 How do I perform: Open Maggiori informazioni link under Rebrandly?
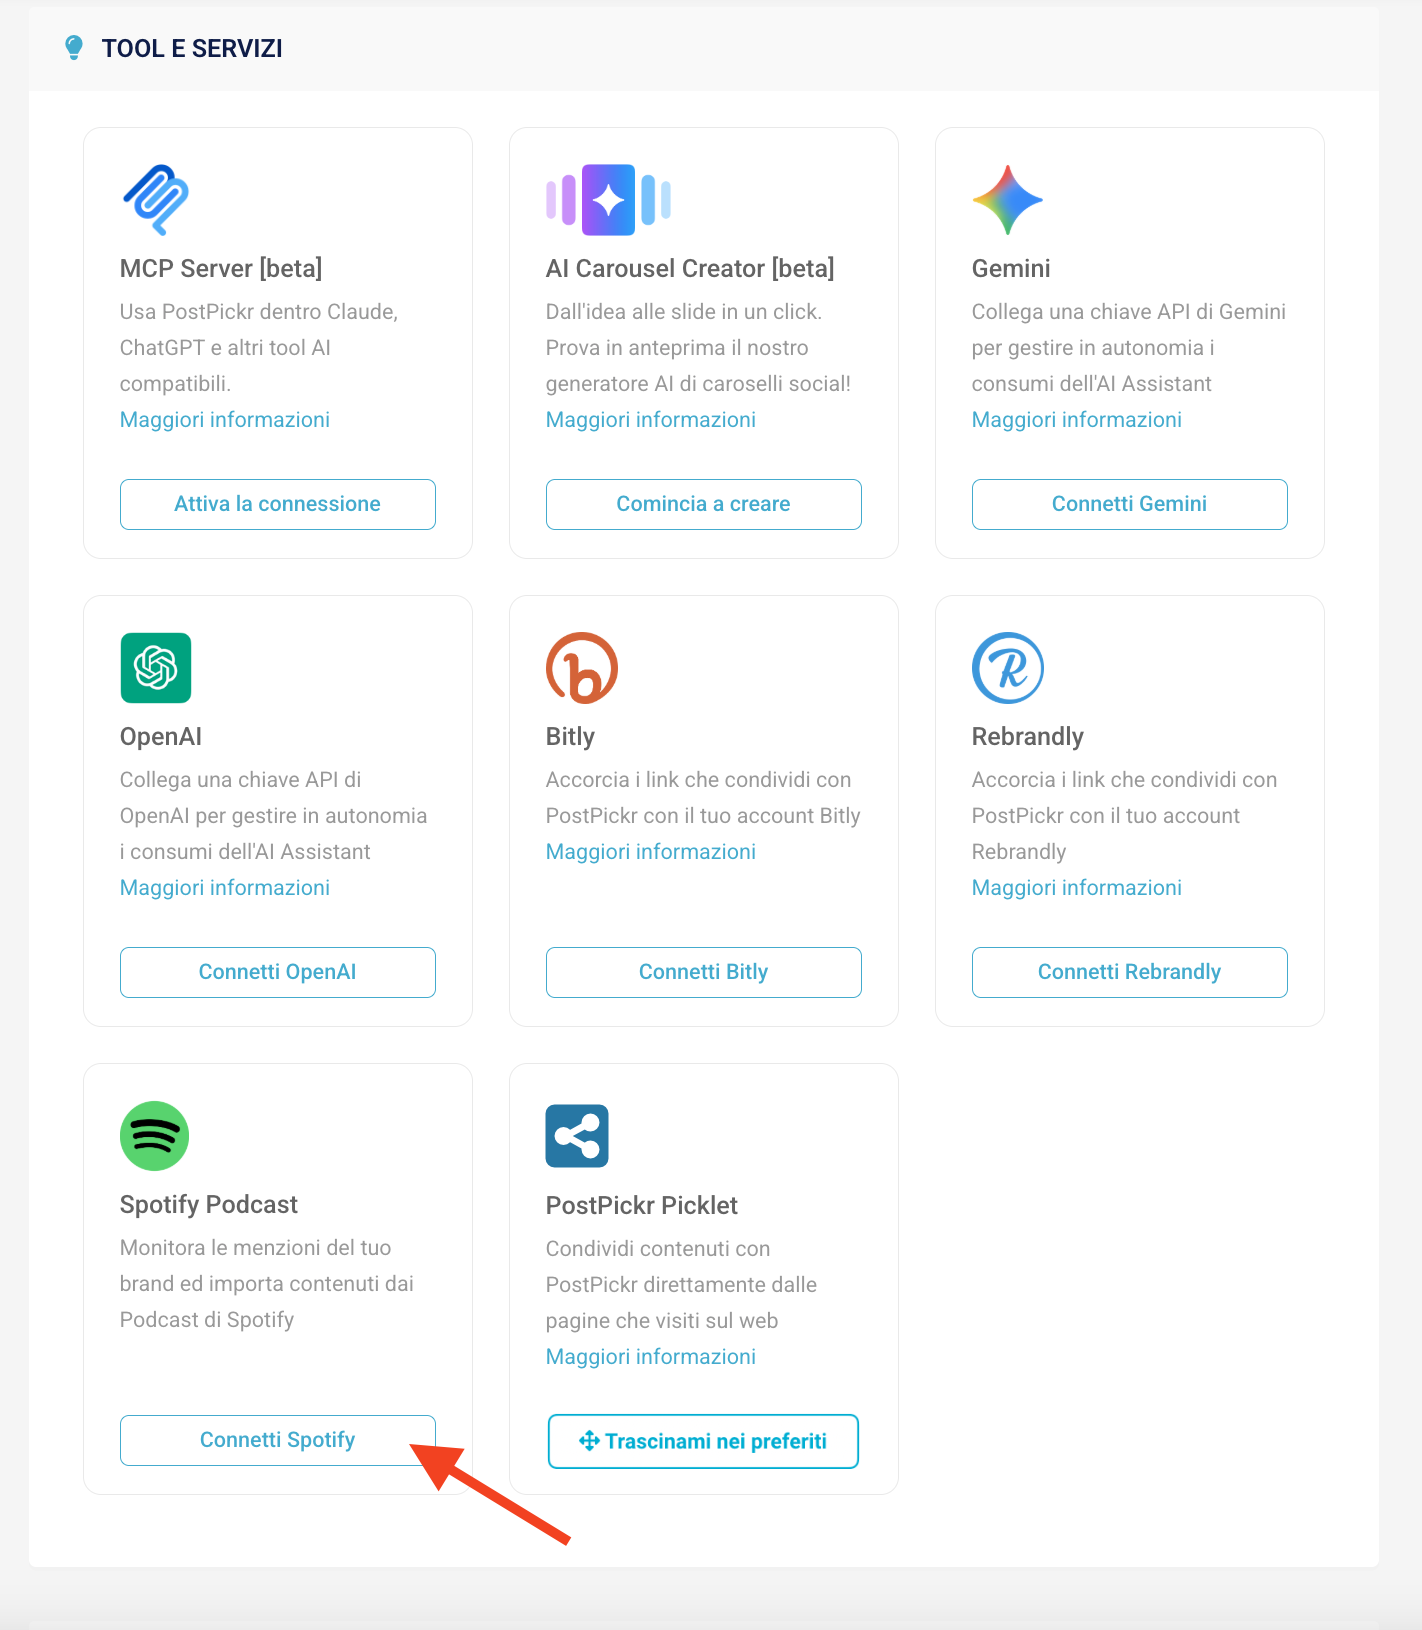(1077, 888)
